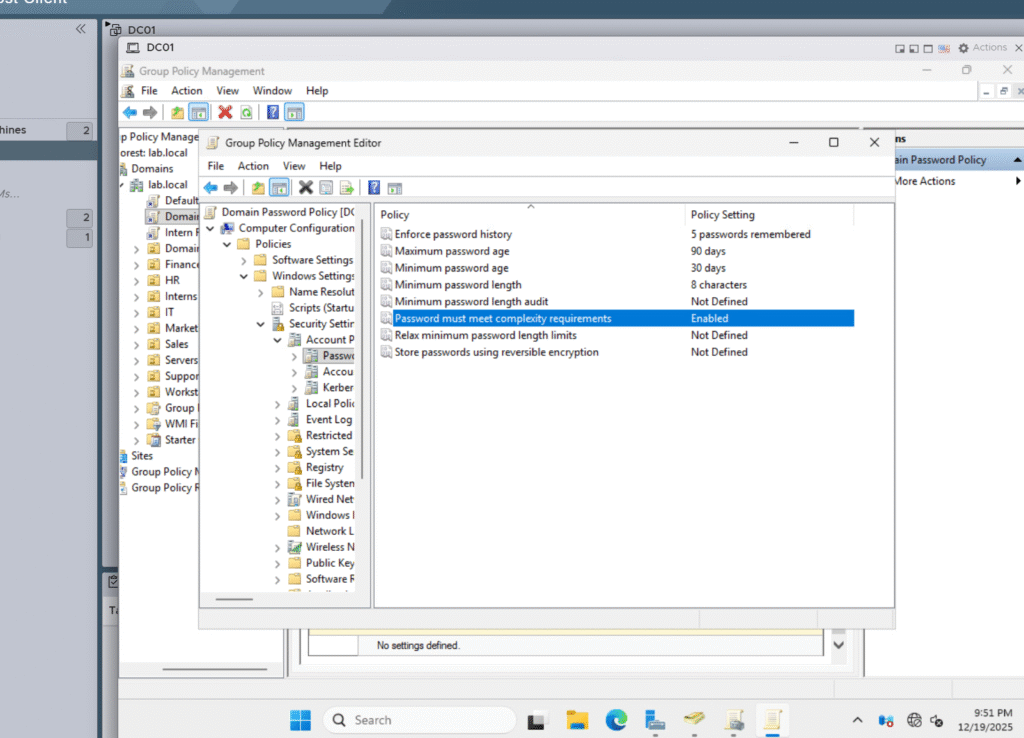The width and height of the screenshot is (1024, 738).
Task: Click the Back arrow in Group Policy Editor toolbar
Action: click(210, 188)
